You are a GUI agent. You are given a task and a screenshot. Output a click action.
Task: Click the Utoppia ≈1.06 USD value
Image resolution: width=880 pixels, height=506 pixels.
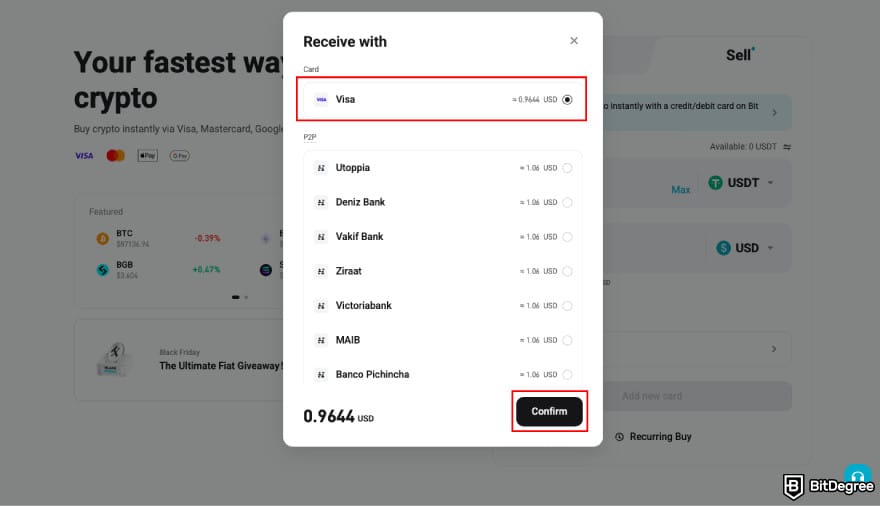538,168
